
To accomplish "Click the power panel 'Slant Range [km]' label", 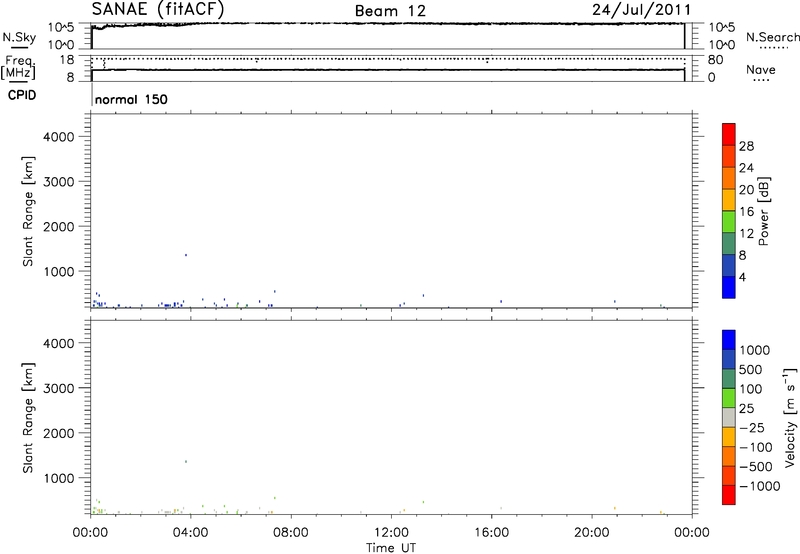I will (x=28, y=211).
